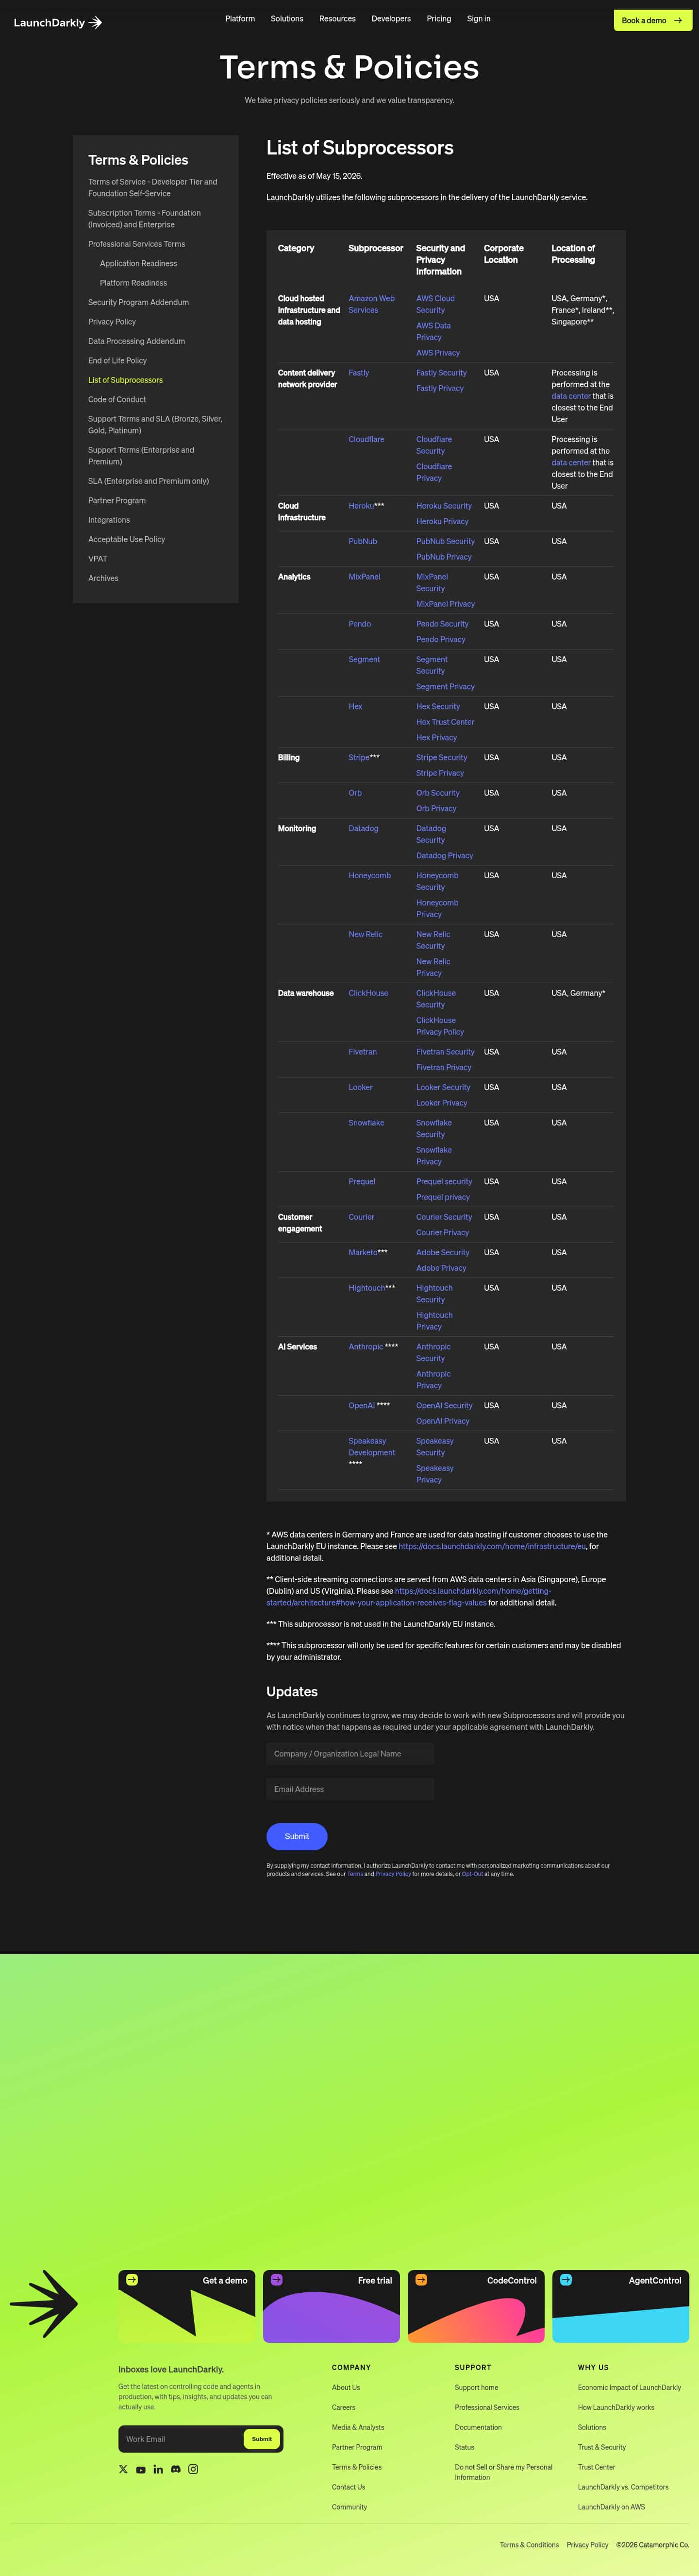The width and height of the screenshot is (699, 2576).
Task: Click the arrow icon on Get a demo card
Action: coord(132,2280)
